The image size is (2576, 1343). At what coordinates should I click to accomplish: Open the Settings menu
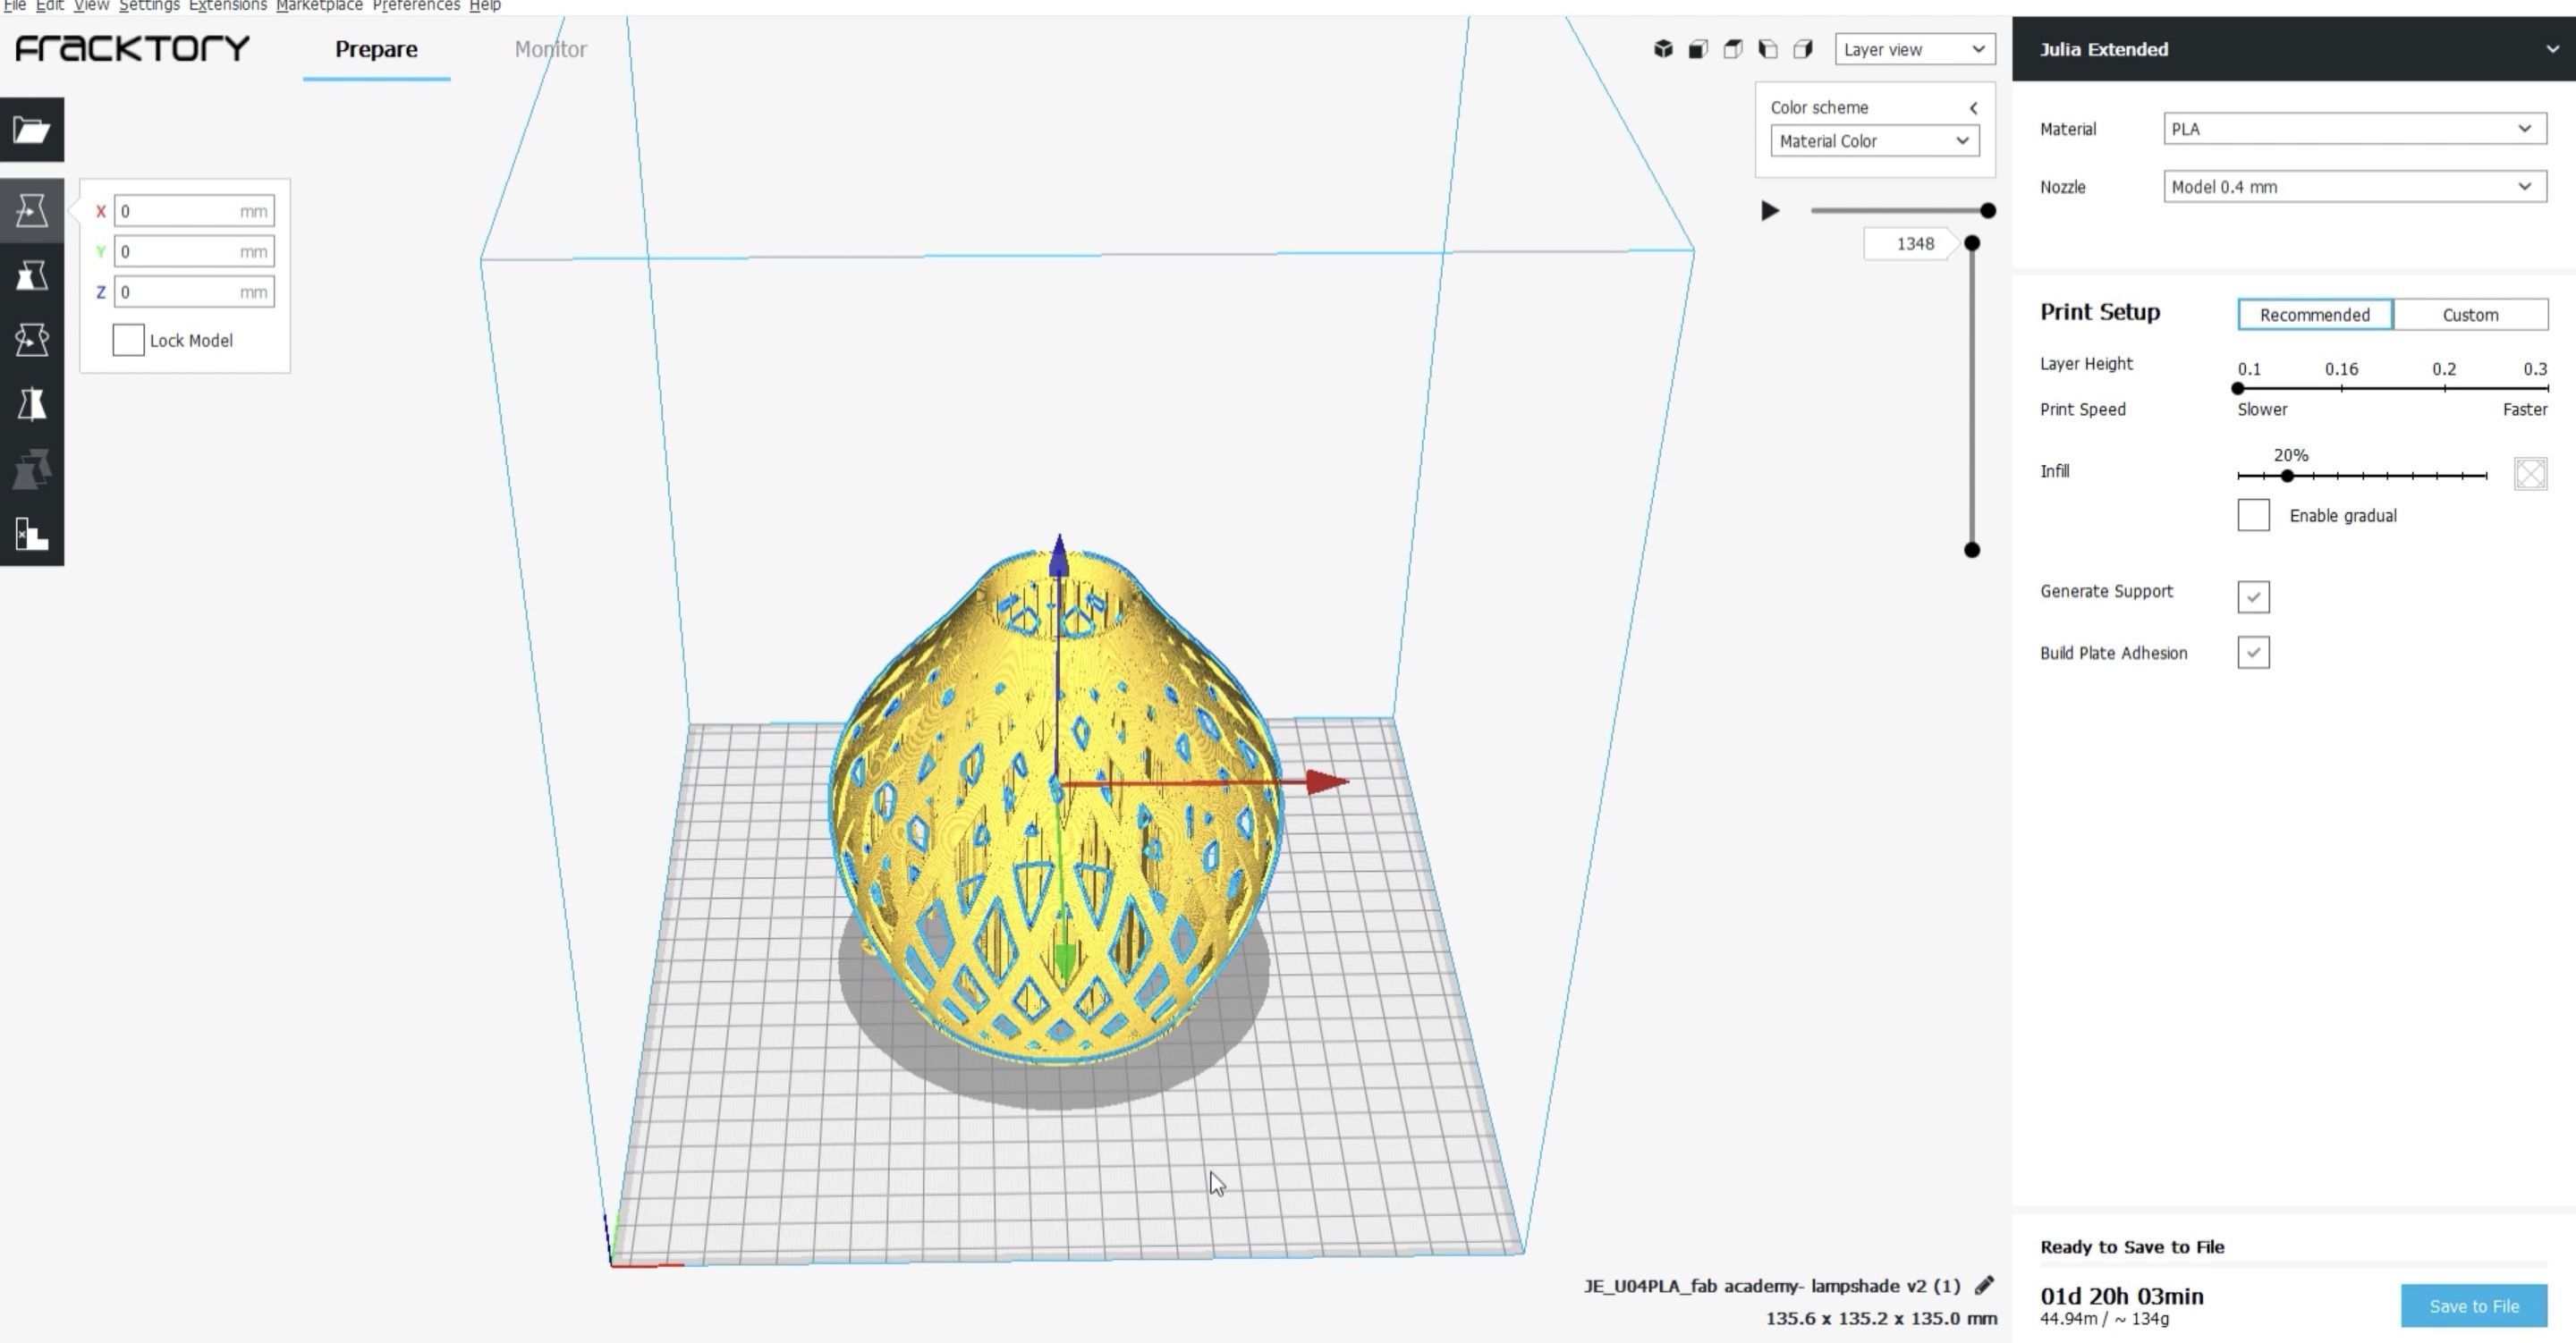coord(149,5)
